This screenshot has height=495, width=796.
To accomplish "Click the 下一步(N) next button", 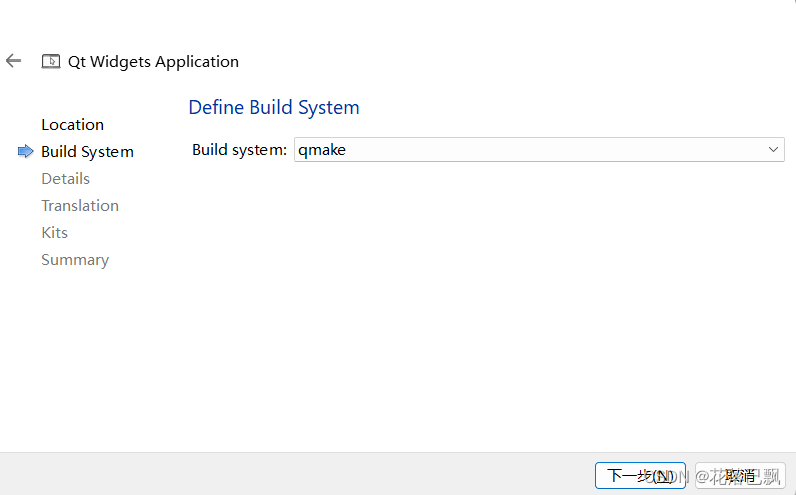I will click(x=640, y=476).
